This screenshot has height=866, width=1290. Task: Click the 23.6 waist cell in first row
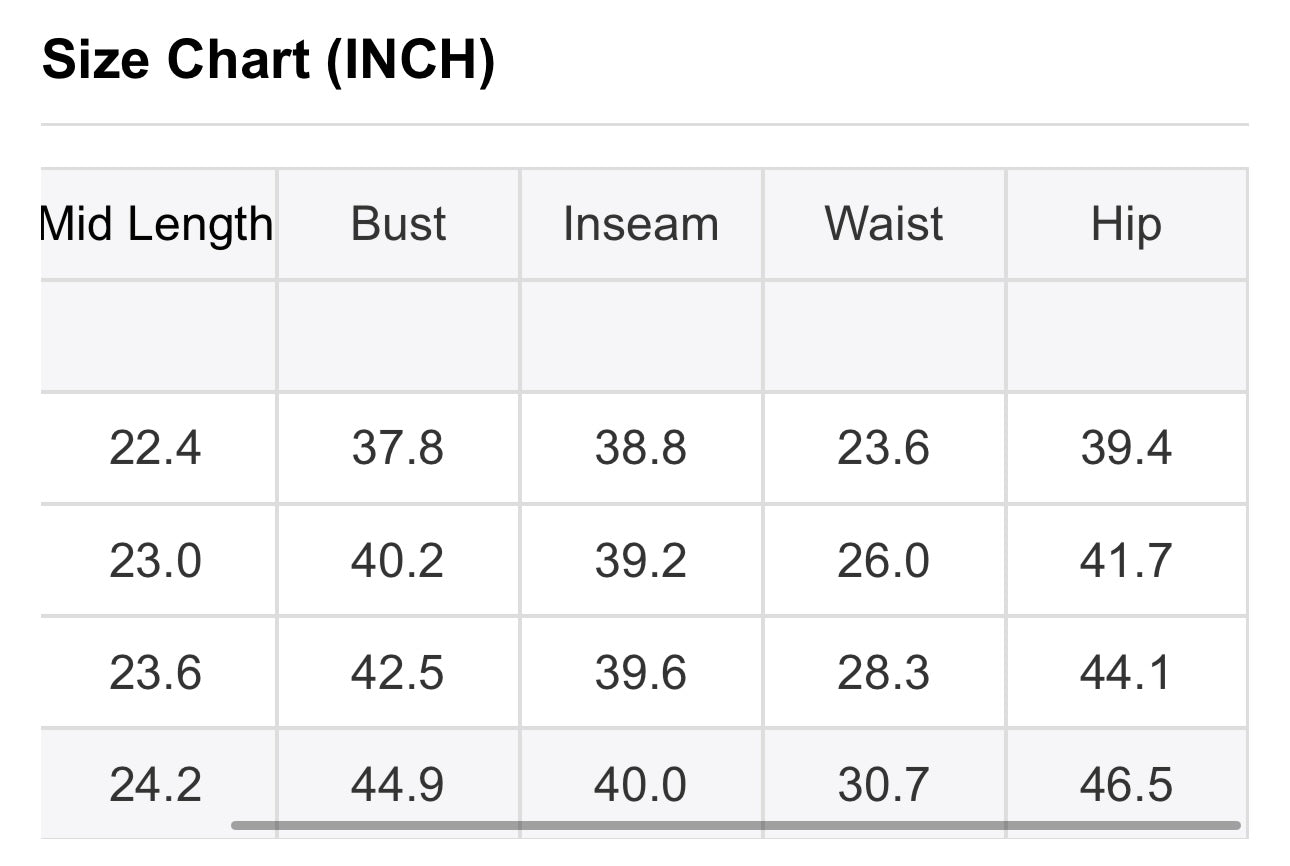[x=884, y=448]
